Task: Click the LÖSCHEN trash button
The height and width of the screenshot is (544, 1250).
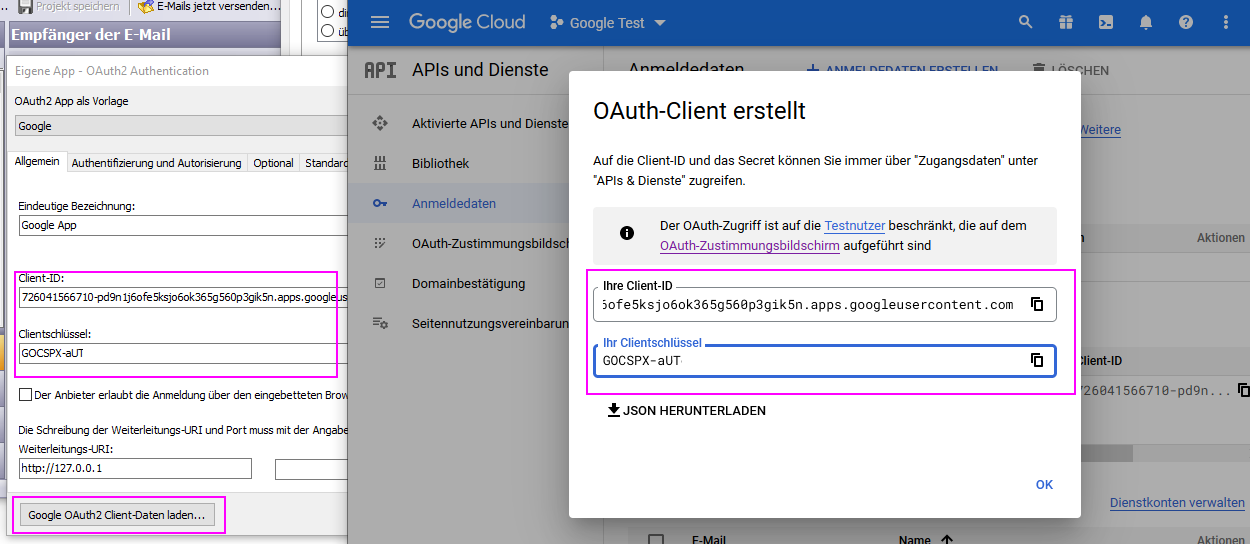Action: [1071, 70]
